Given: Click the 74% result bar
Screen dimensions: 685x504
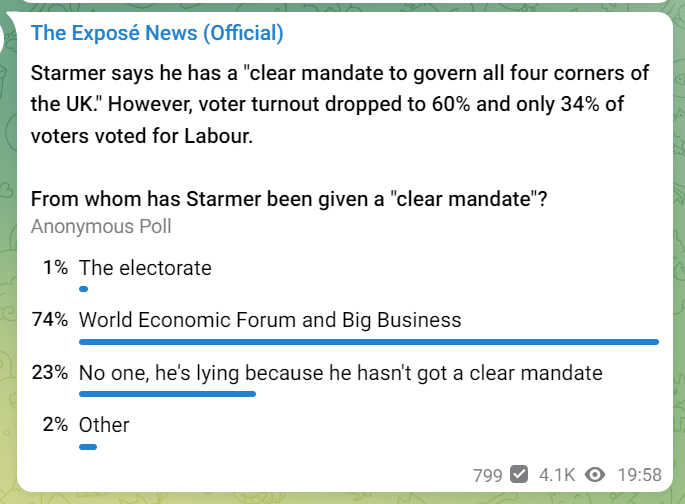Looking at the screenshot, I should [x=369, y=342].
